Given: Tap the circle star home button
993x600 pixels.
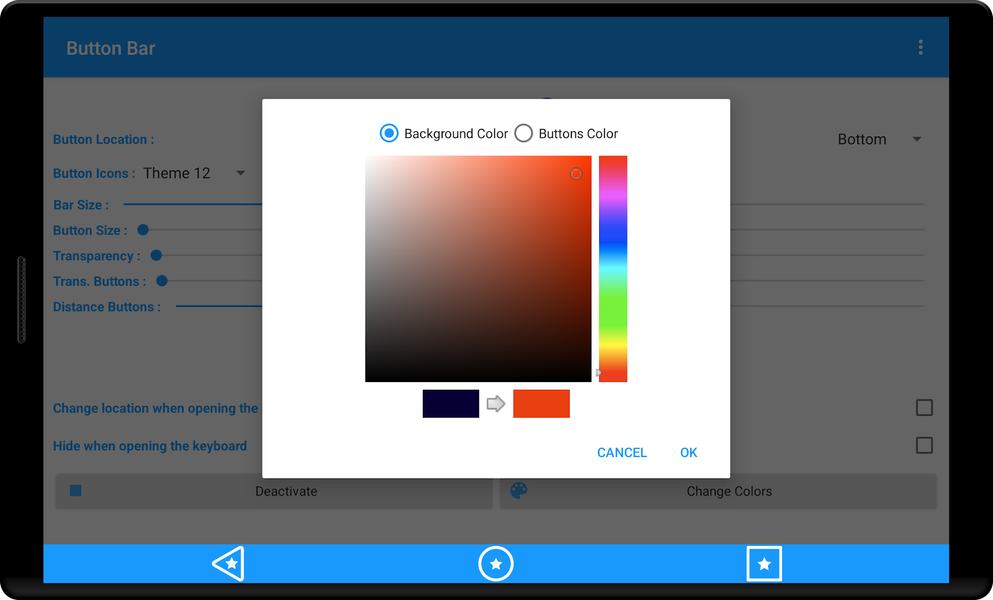Looking at the screenshot, I should [x=496, y=563].
